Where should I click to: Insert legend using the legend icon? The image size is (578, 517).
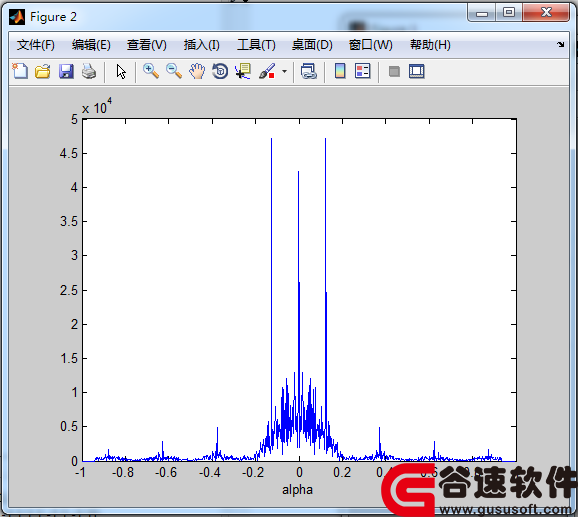pyautogui.click(x=363, y=71)
